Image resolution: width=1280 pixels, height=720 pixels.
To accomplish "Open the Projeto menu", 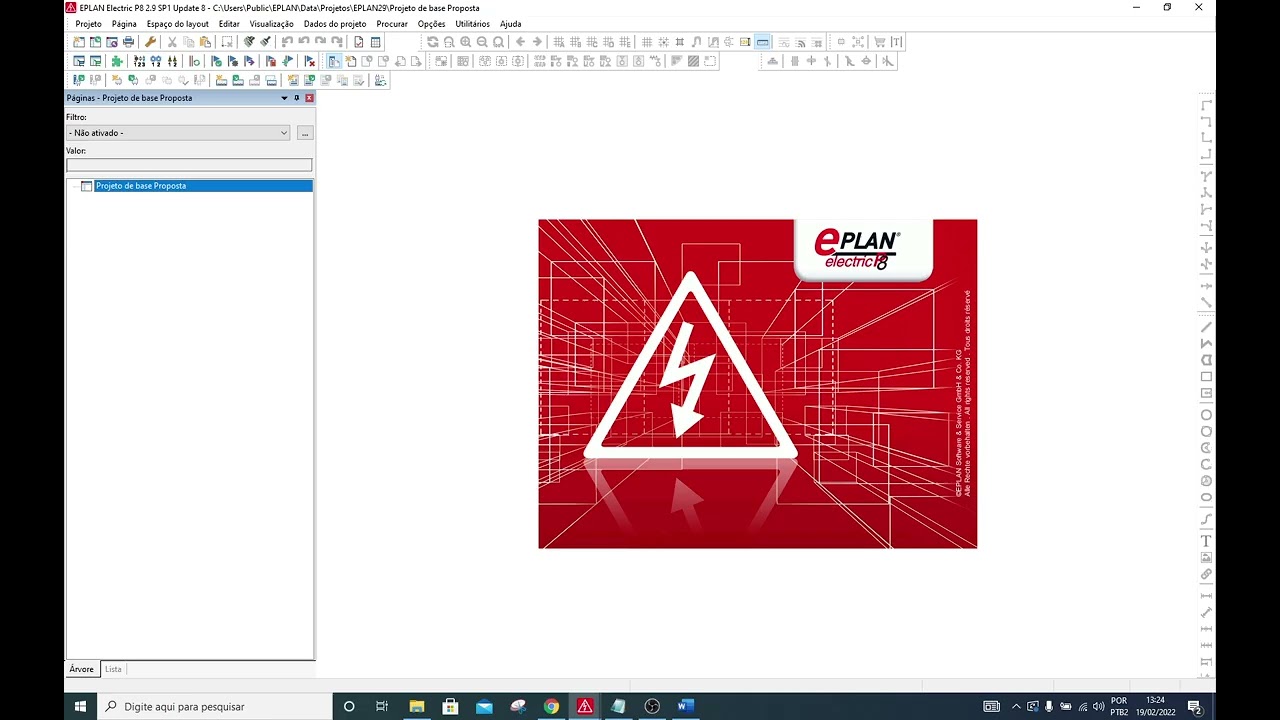I will coord(89,24).
